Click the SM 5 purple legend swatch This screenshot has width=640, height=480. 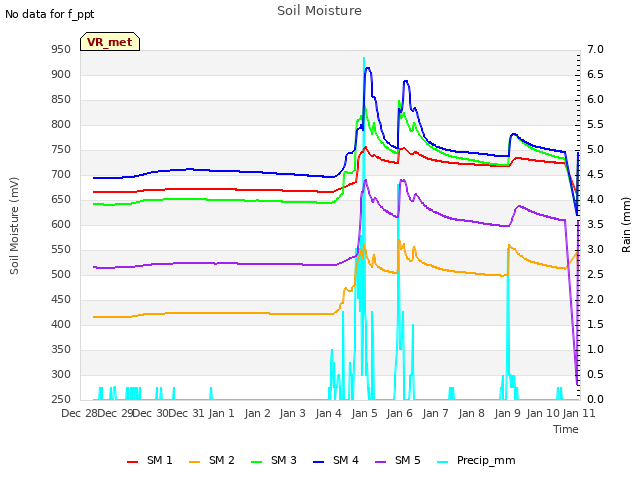pyautogui.click(x=380, y=462)
